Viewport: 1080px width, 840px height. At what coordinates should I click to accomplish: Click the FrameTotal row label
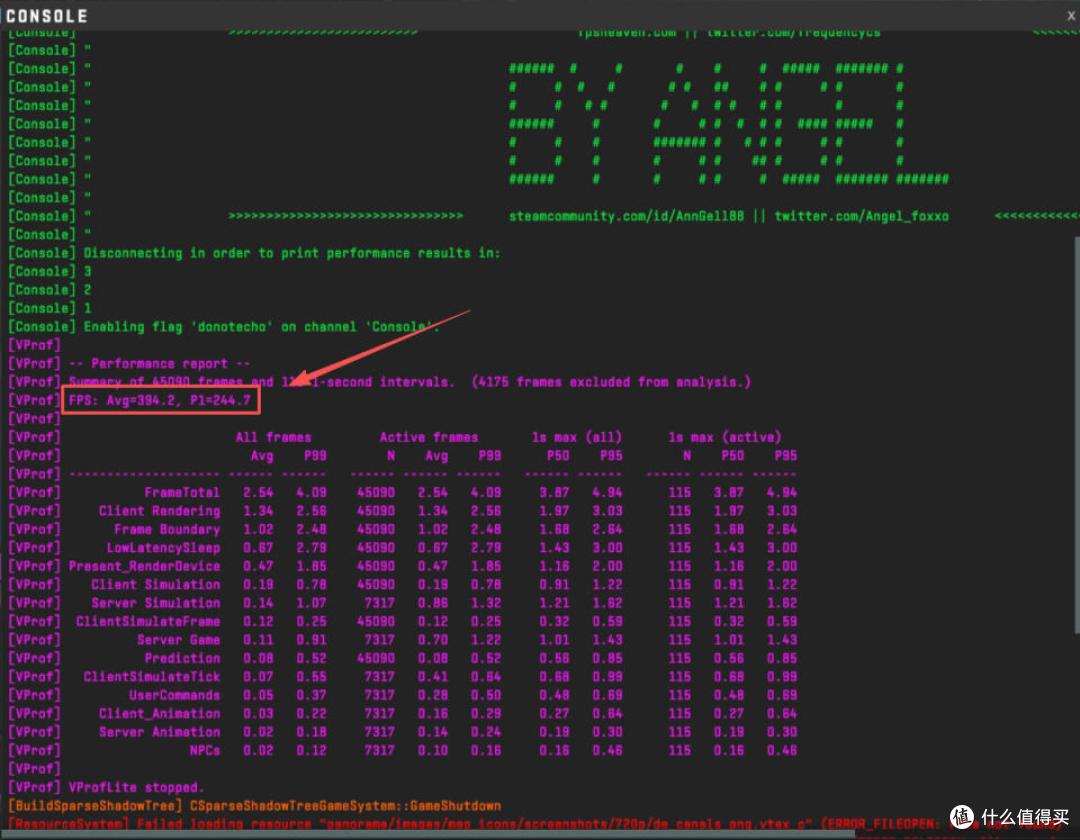[182, 492]
